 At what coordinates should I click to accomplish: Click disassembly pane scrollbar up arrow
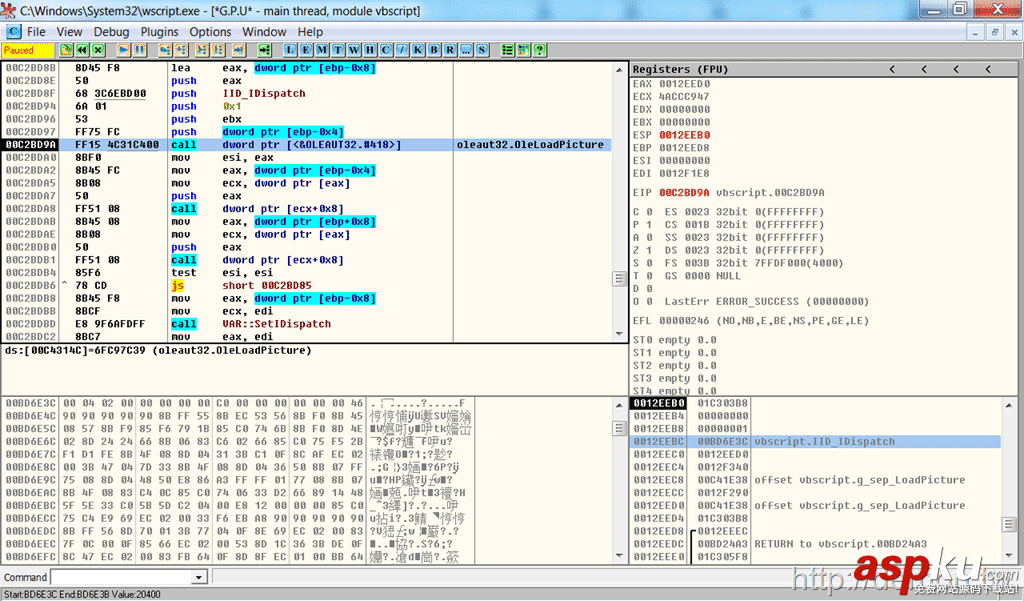coord(619,69)
